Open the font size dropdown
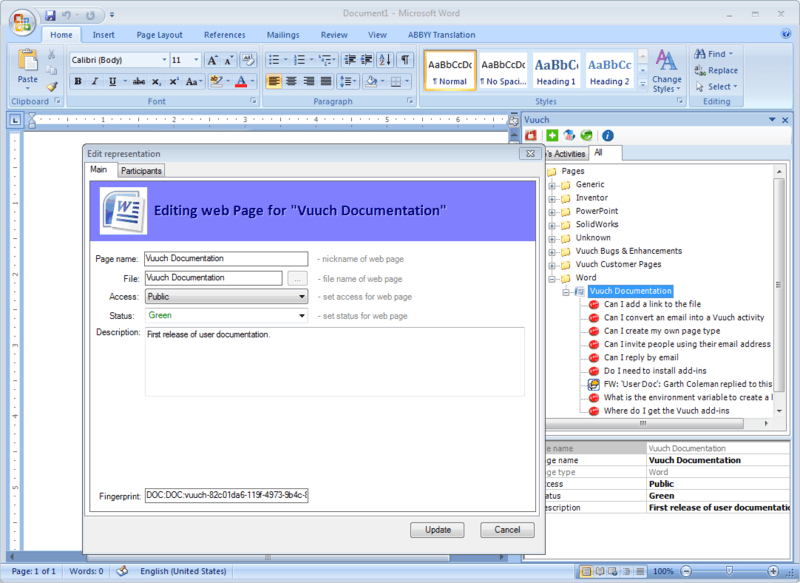 click(x=196, y=60)
